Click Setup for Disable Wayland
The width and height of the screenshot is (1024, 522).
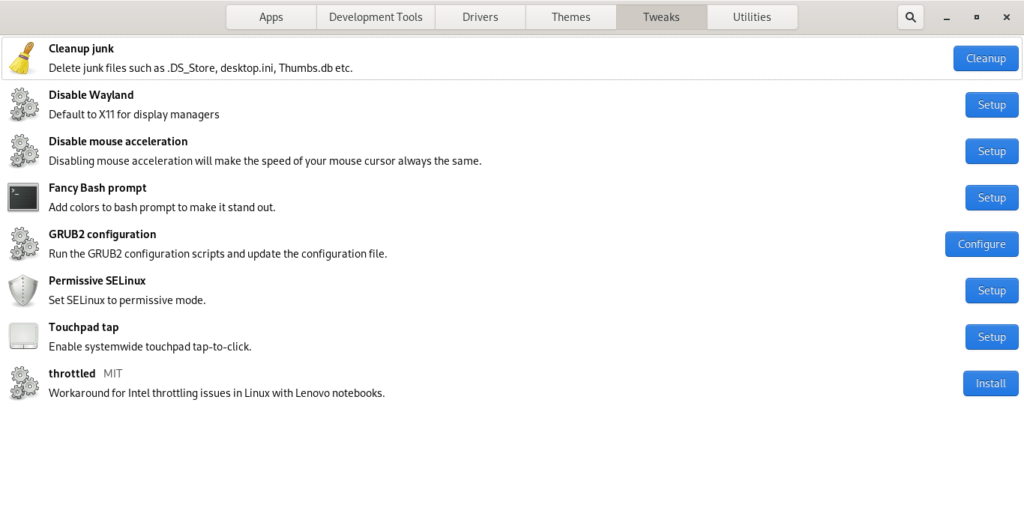(991, 105)
